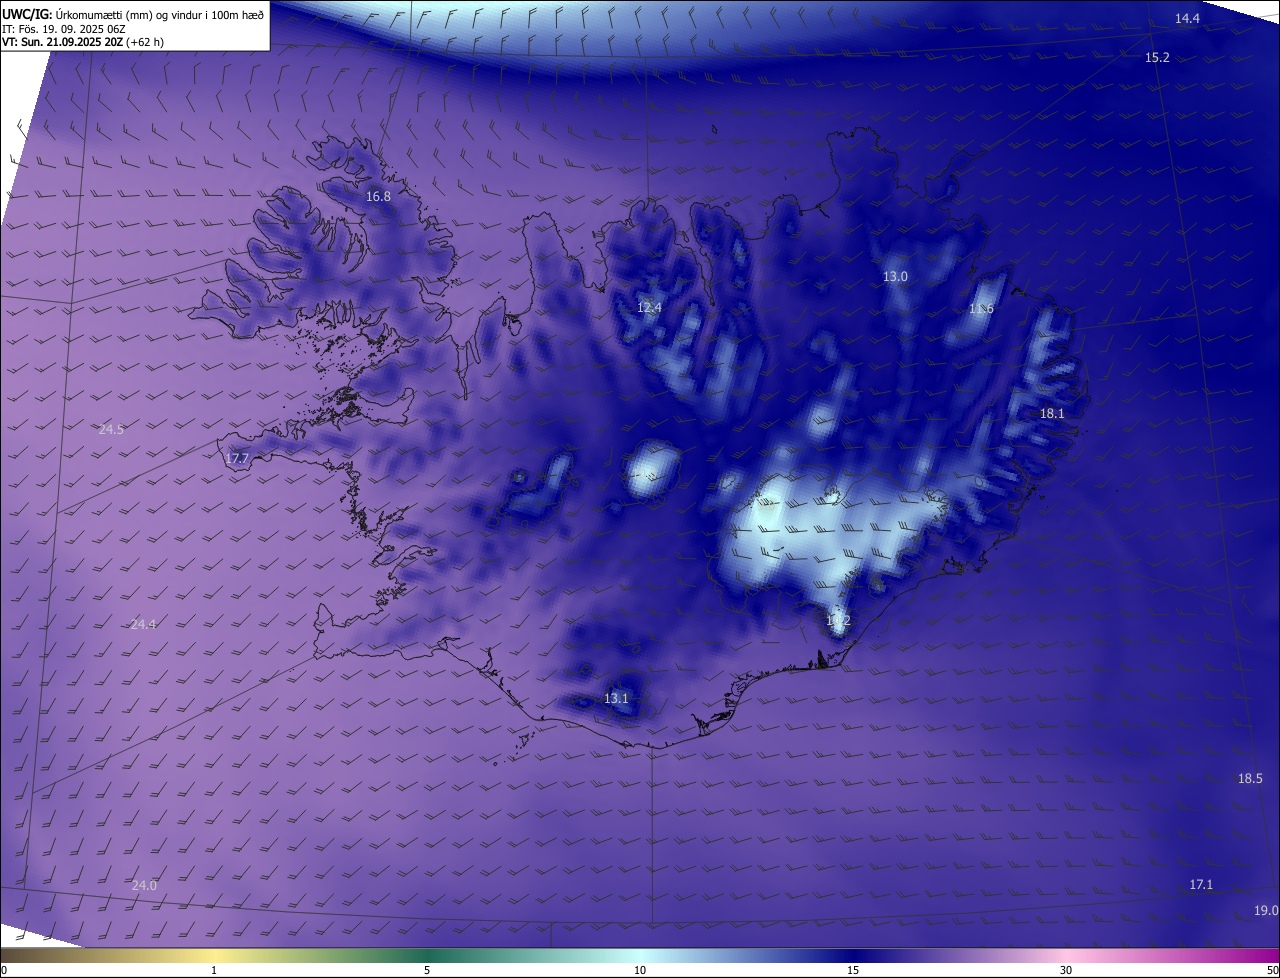
Task: Click the 24.0 value near the bottom edge
Action: coord(144,886)
